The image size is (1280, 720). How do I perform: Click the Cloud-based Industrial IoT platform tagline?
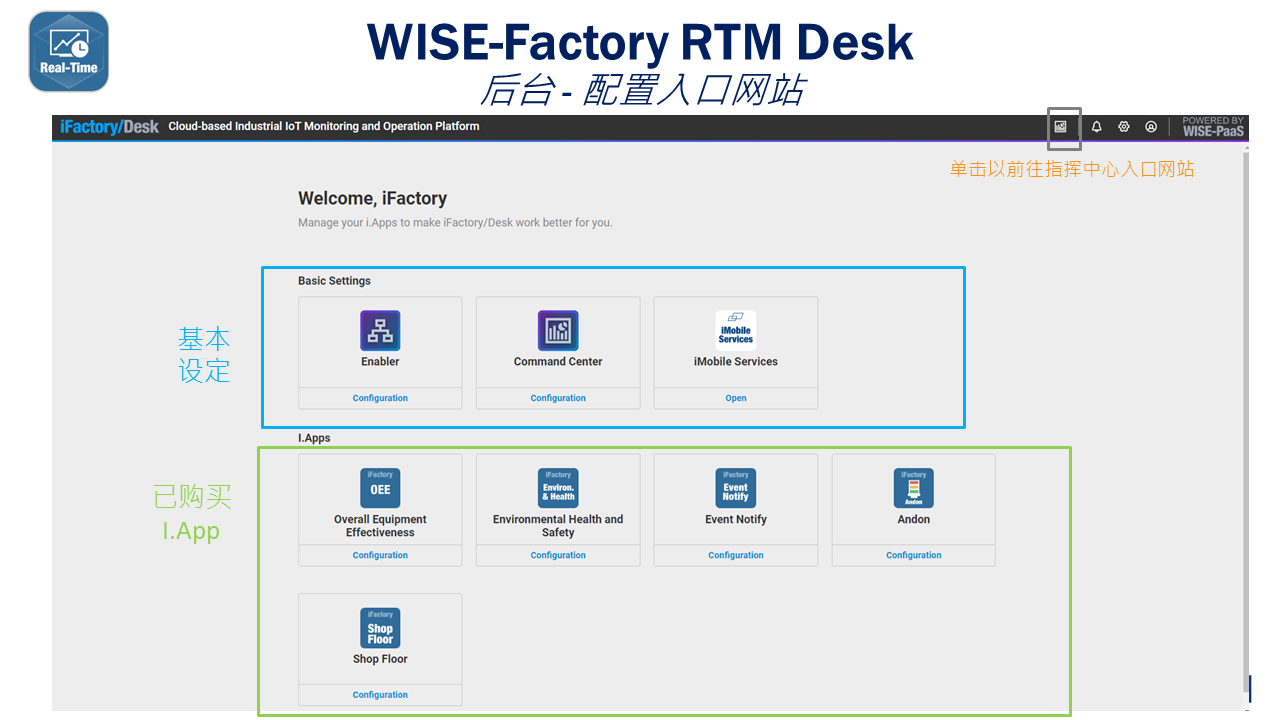click(324, 127)
